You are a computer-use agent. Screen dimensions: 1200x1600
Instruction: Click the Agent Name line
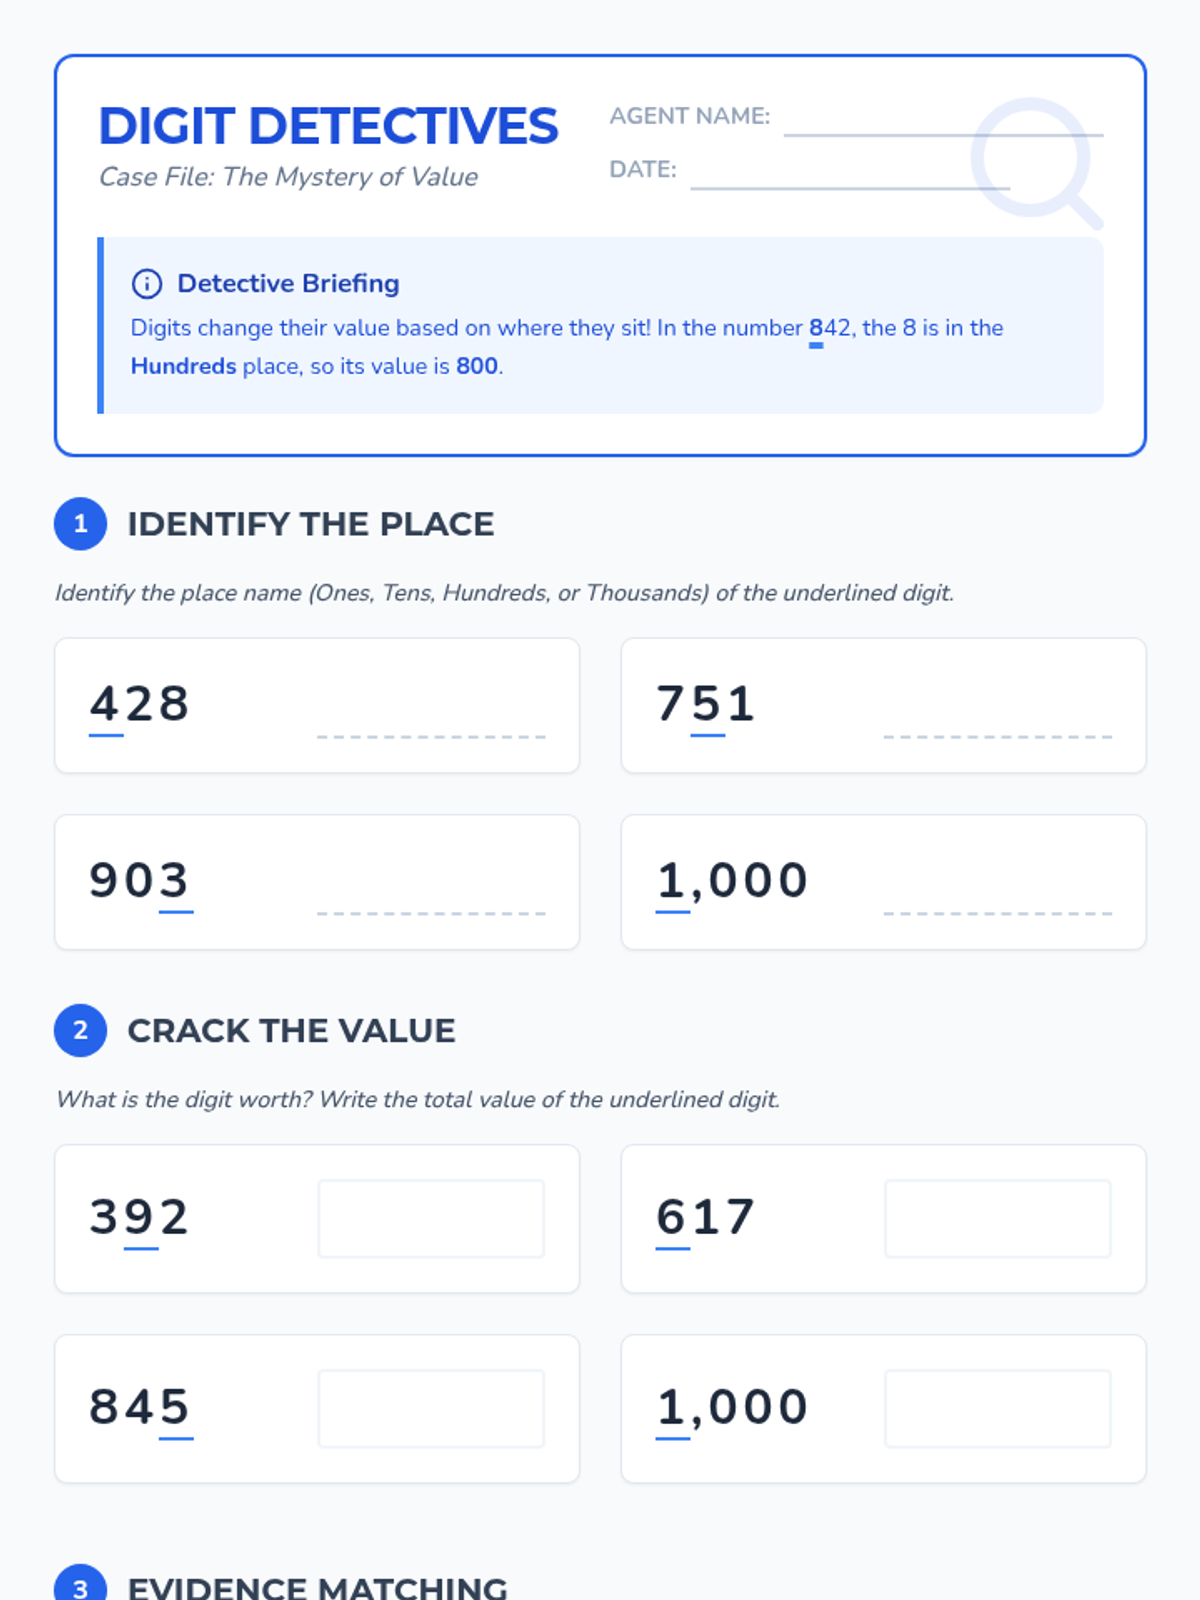[943, 133]
